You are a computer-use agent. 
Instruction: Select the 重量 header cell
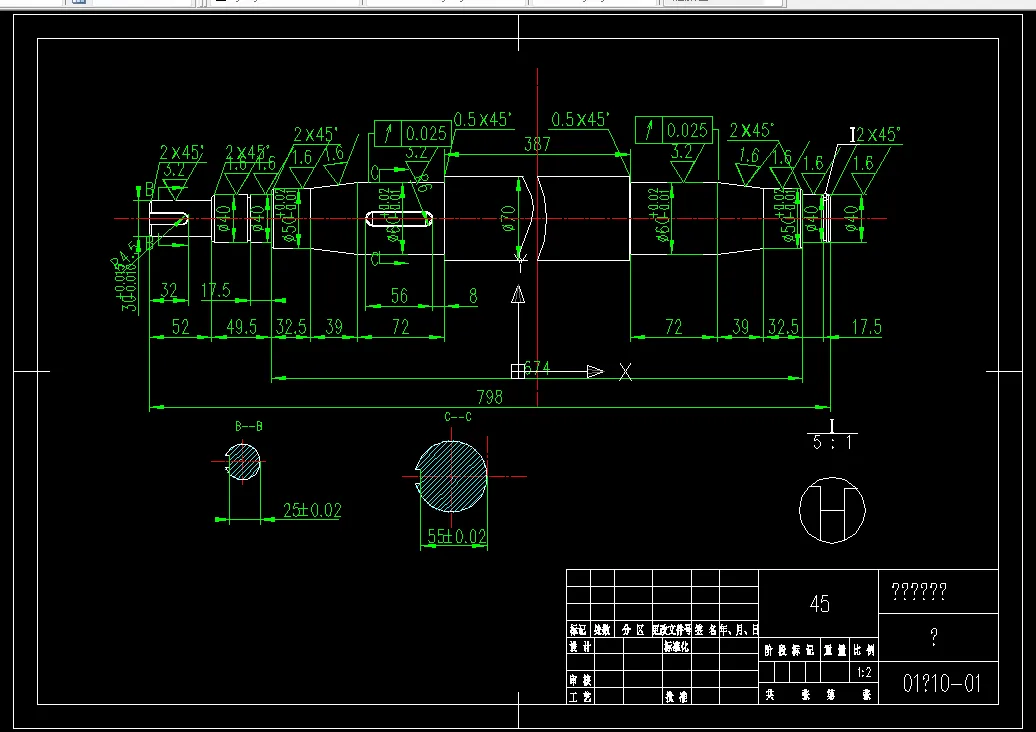(834, 650)
